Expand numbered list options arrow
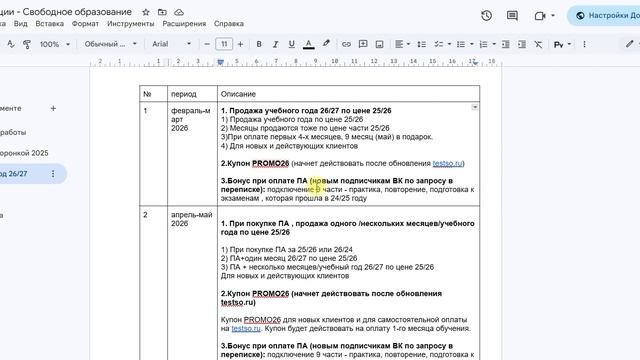The height and width of the screenshot is (360, 640). pos(494,44)
